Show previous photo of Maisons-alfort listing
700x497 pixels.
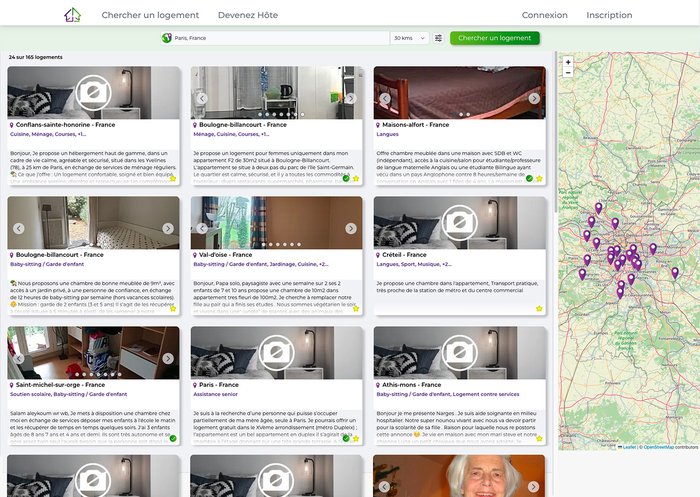point(385,98)
